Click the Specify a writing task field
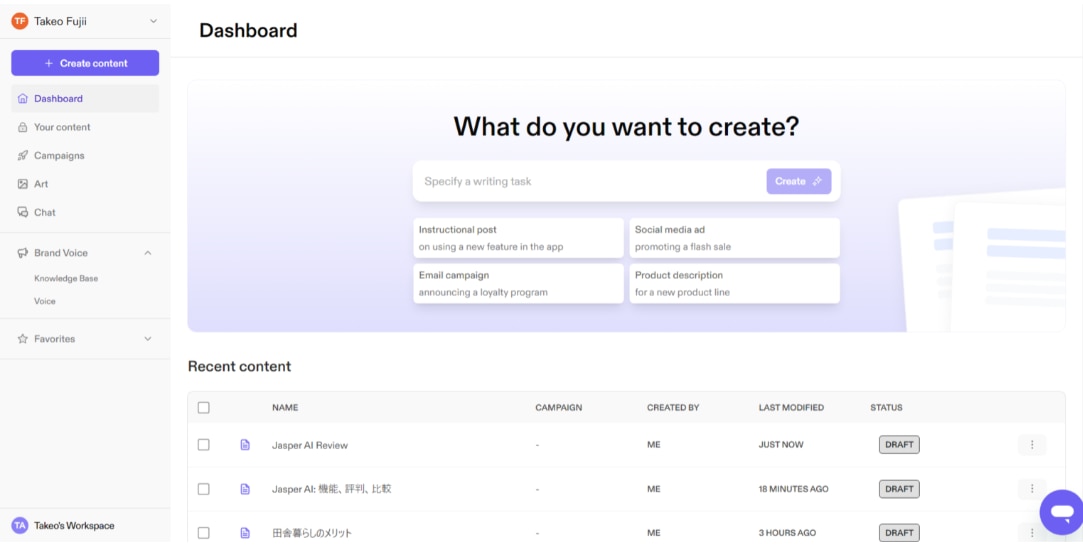1083x558 pixels. (592, 182)
